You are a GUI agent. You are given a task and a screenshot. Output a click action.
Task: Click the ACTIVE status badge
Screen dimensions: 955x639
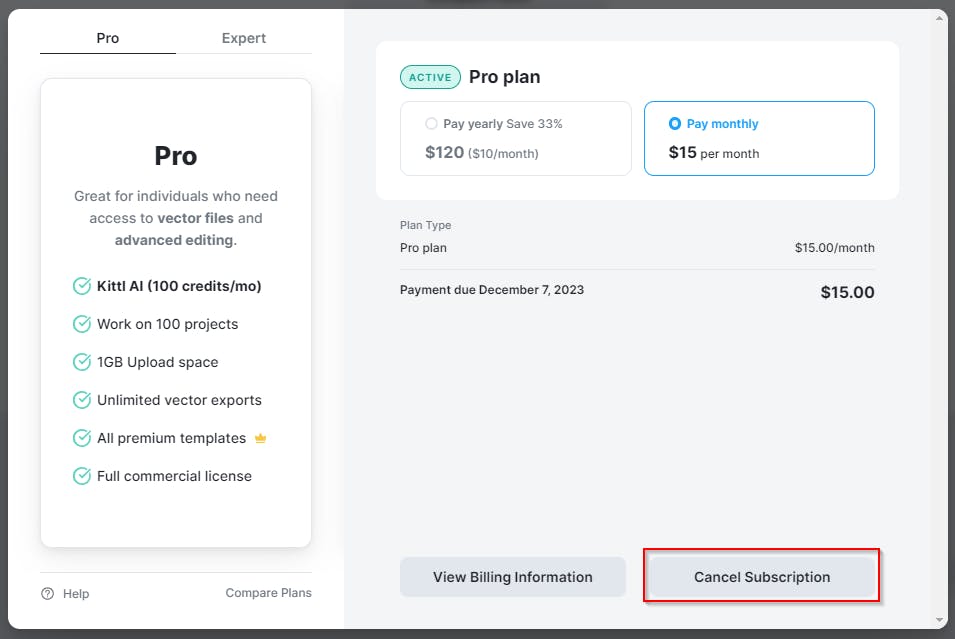click(430, 77)
